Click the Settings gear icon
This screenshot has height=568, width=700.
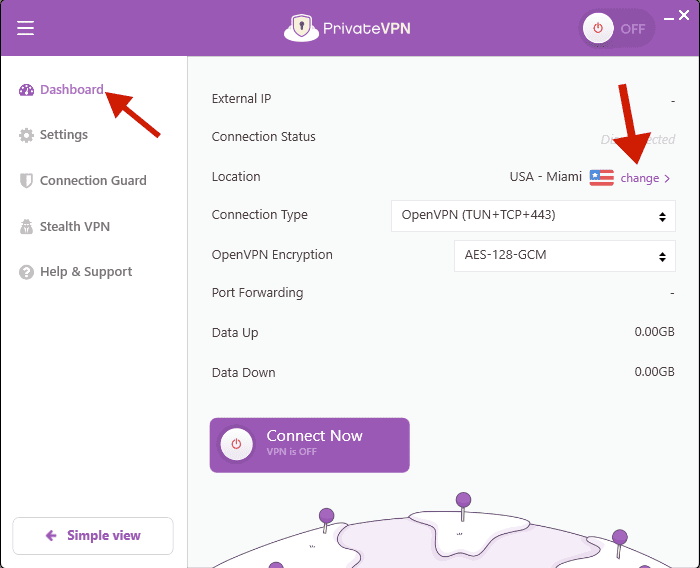26,135
